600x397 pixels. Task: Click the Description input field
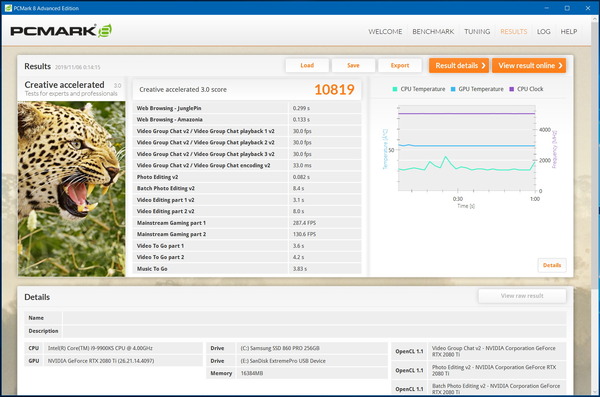point(315,331)
